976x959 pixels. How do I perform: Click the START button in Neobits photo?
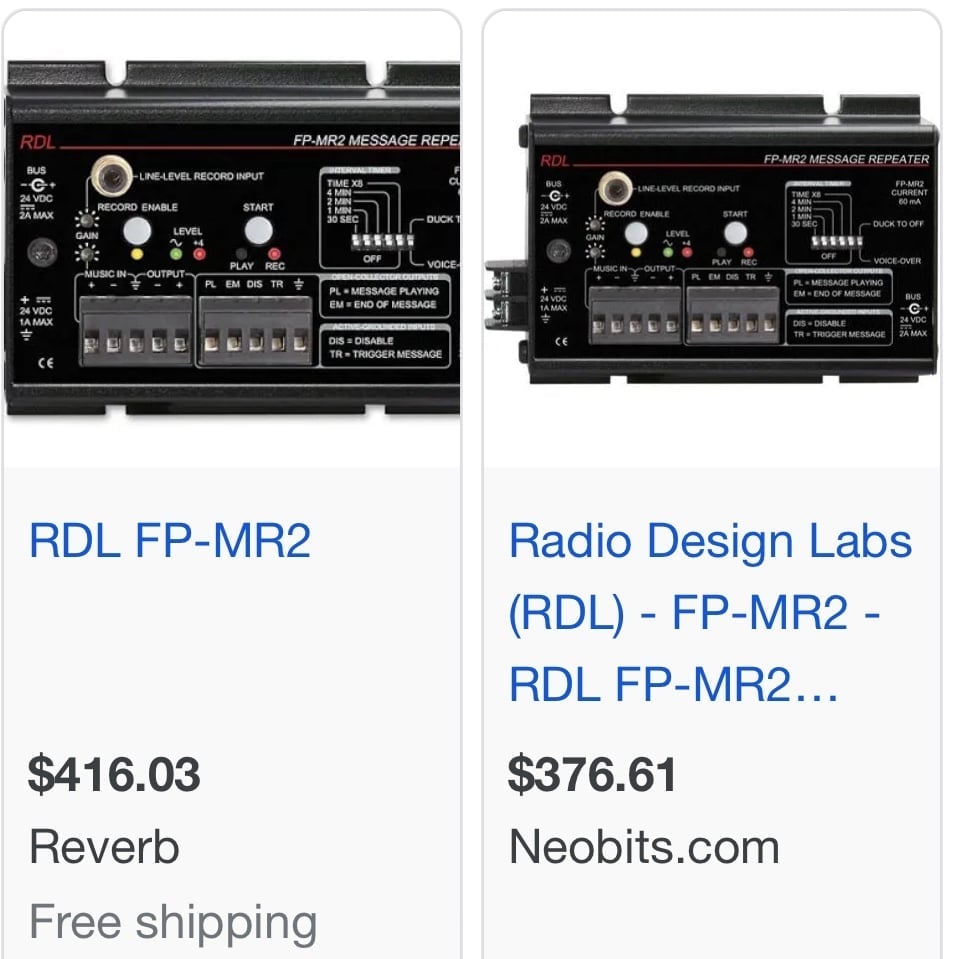click(735, 233)
